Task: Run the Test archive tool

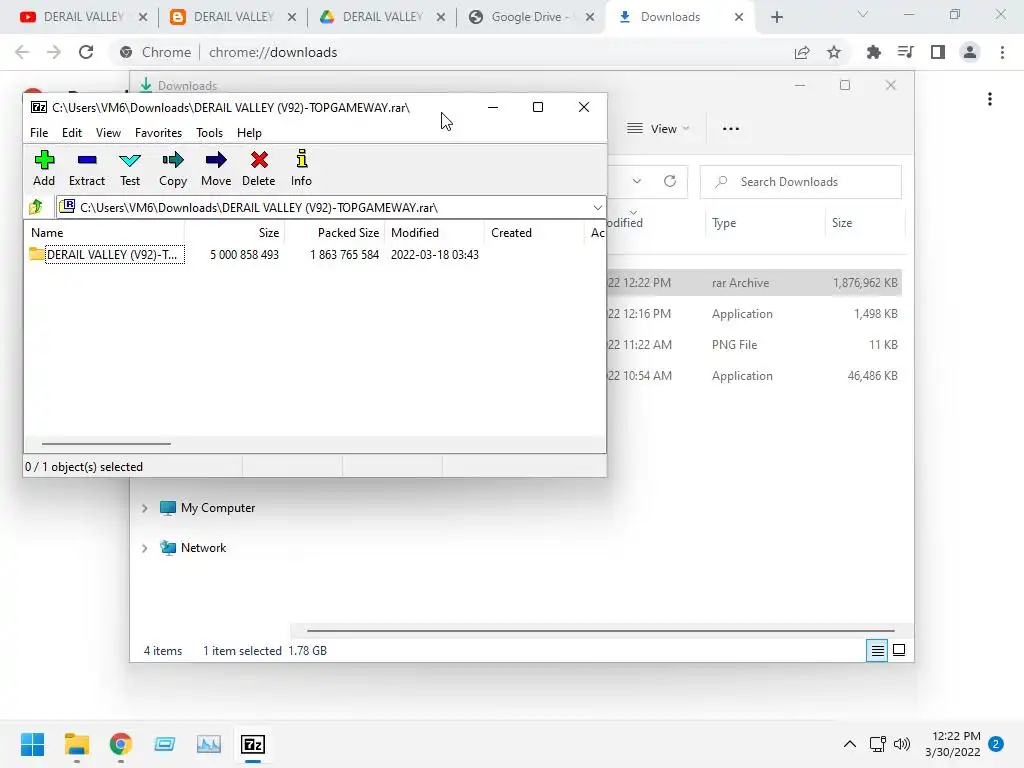Action: (x=130, y=168)
